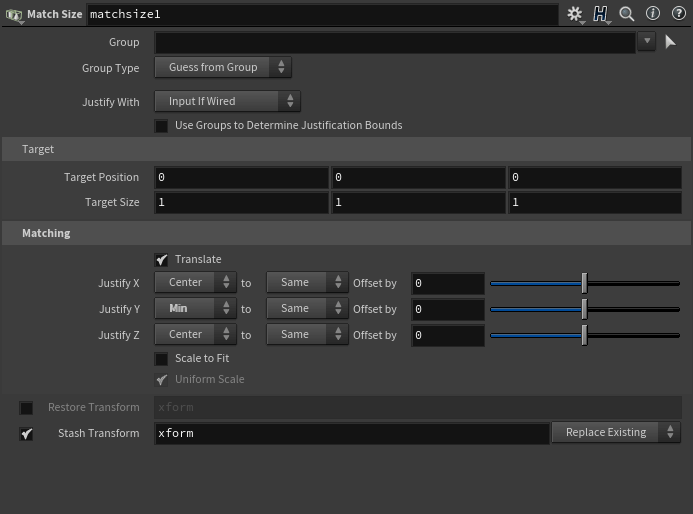The width and height of the screenshot is (693, 514).
Task: Click the Match Size node type icon
Action: [x=14, y=15]
